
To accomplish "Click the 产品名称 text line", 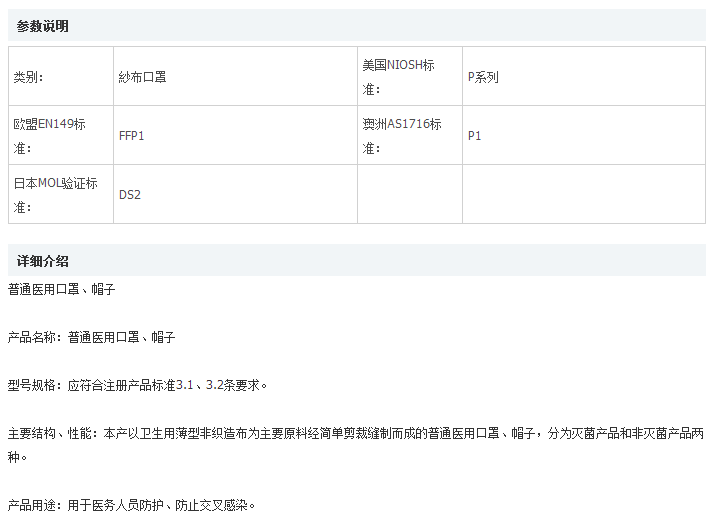I will 92,338.
